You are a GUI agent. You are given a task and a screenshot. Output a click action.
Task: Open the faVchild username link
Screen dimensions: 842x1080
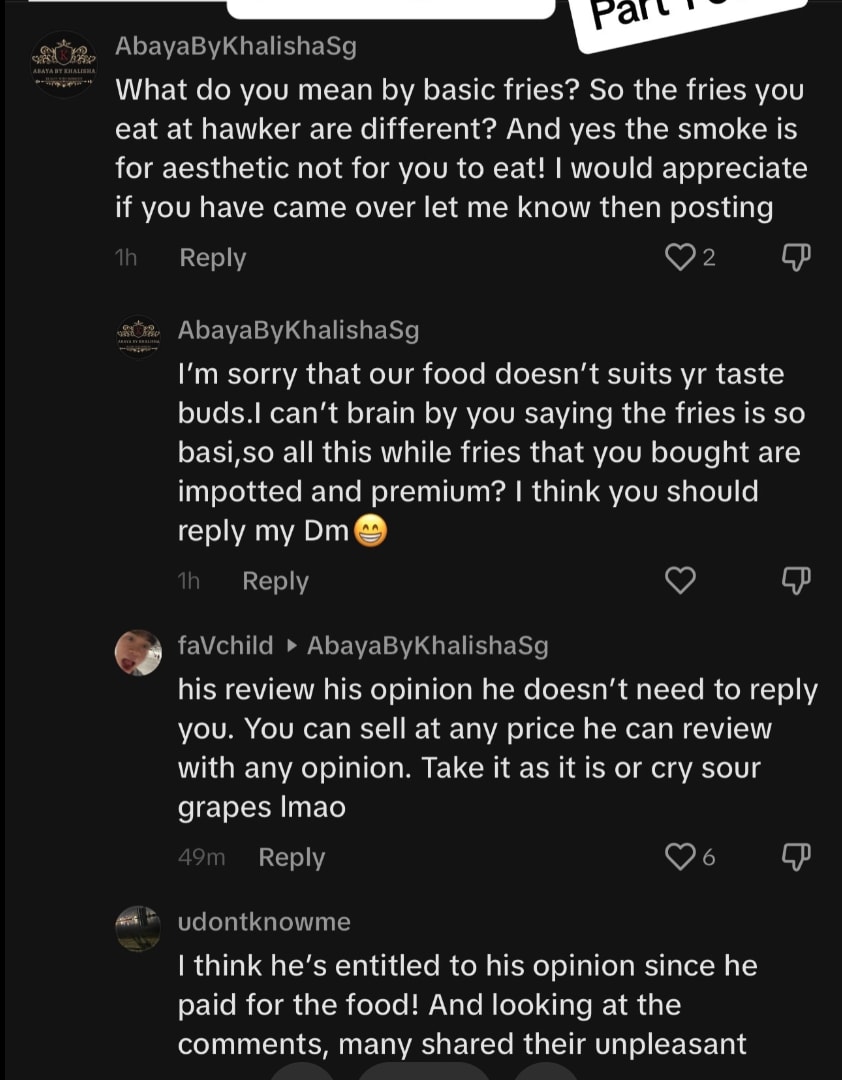pos(225,646)
